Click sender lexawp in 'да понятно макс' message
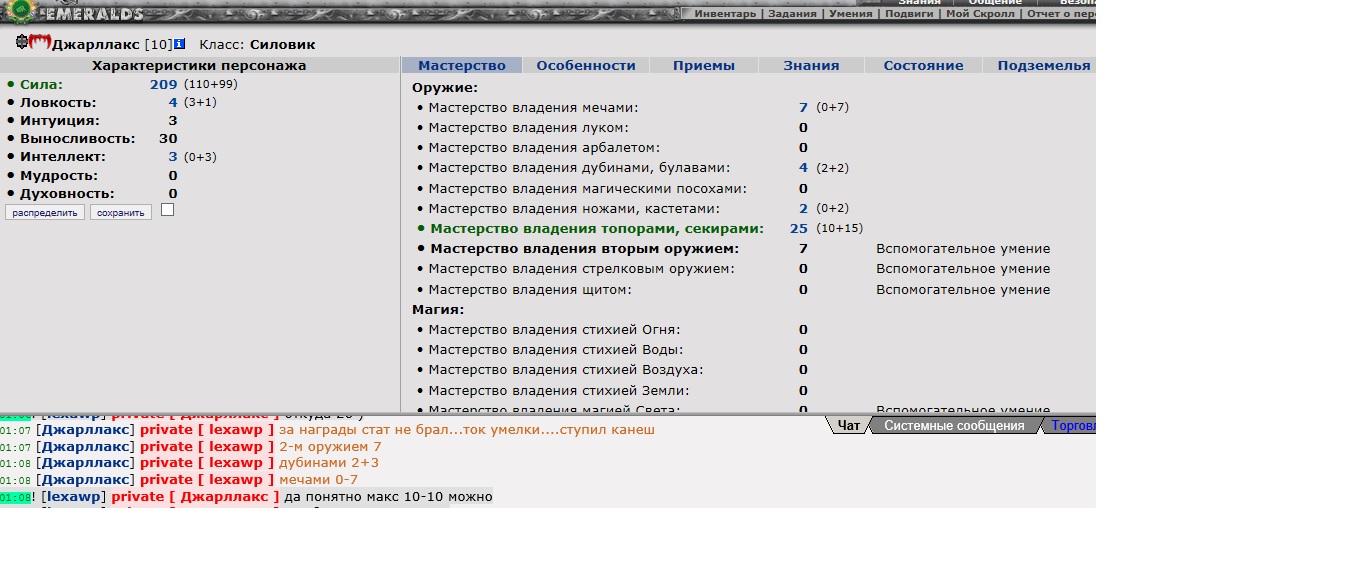The height and width of the screenshot is (579, 1351). tap(73, 496)
